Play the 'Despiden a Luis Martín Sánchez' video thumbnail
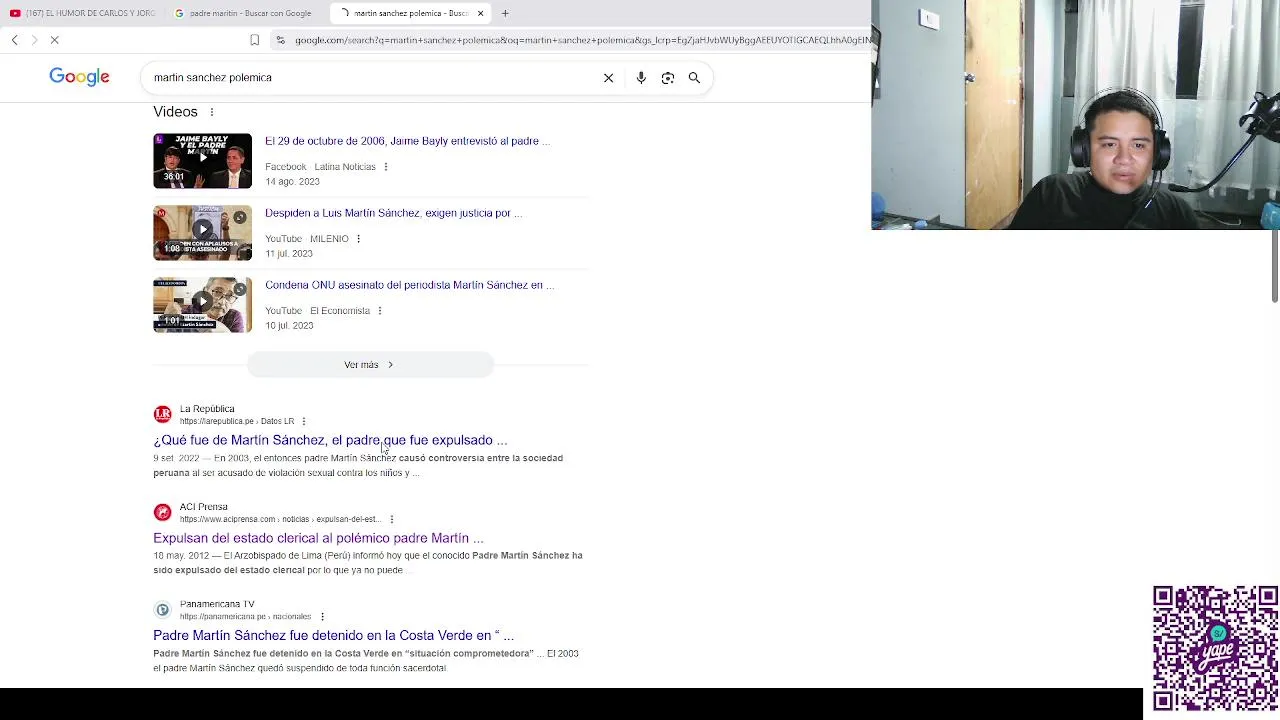Viewport: 1280px width, 720px height. [x=202, y=233]
